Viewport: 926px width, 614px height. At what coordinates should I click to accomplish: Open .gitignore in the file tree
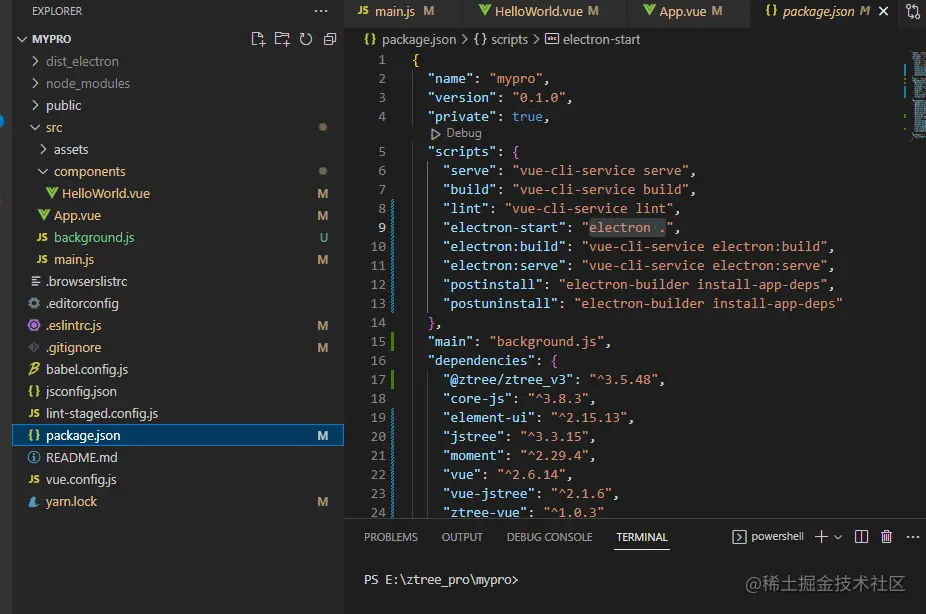[x=73, y=347]
